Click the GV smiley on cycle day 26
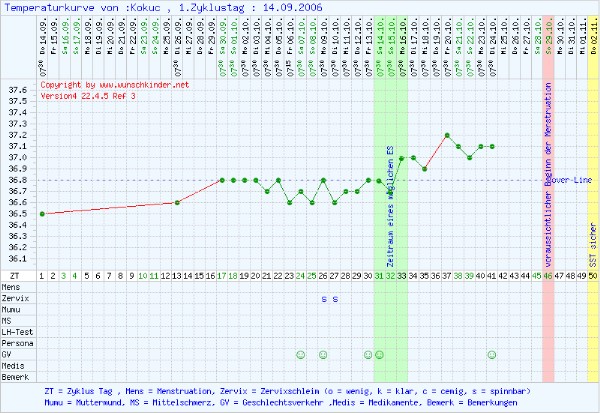The width and height of the screenshot is (600, 413). pos(323,354)
